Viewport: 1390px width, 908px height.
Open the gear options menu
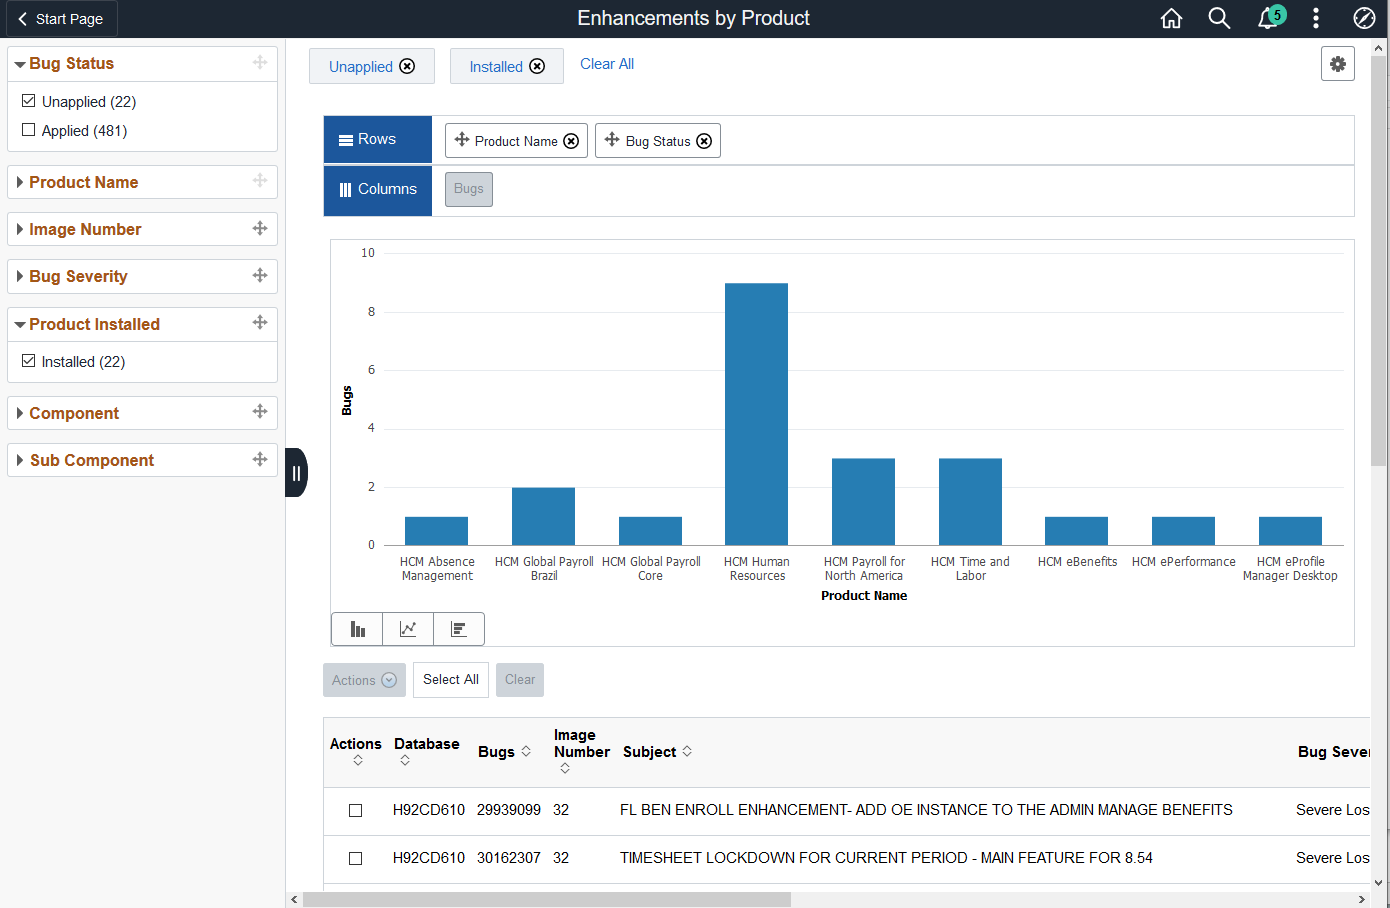coord(1338,64)
